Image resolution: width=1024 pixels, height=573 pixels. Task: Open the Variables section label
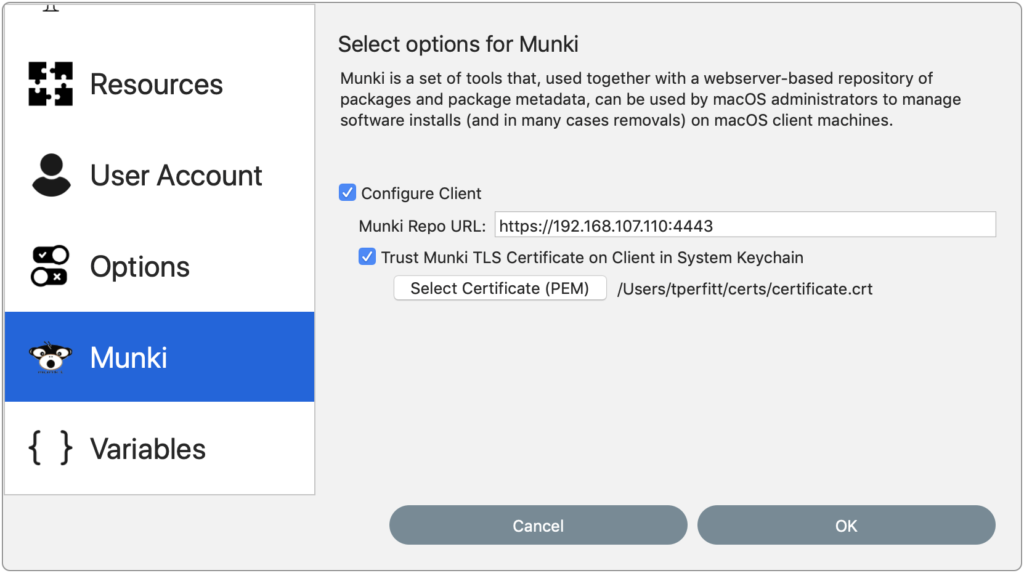click(x=148, y=449)
